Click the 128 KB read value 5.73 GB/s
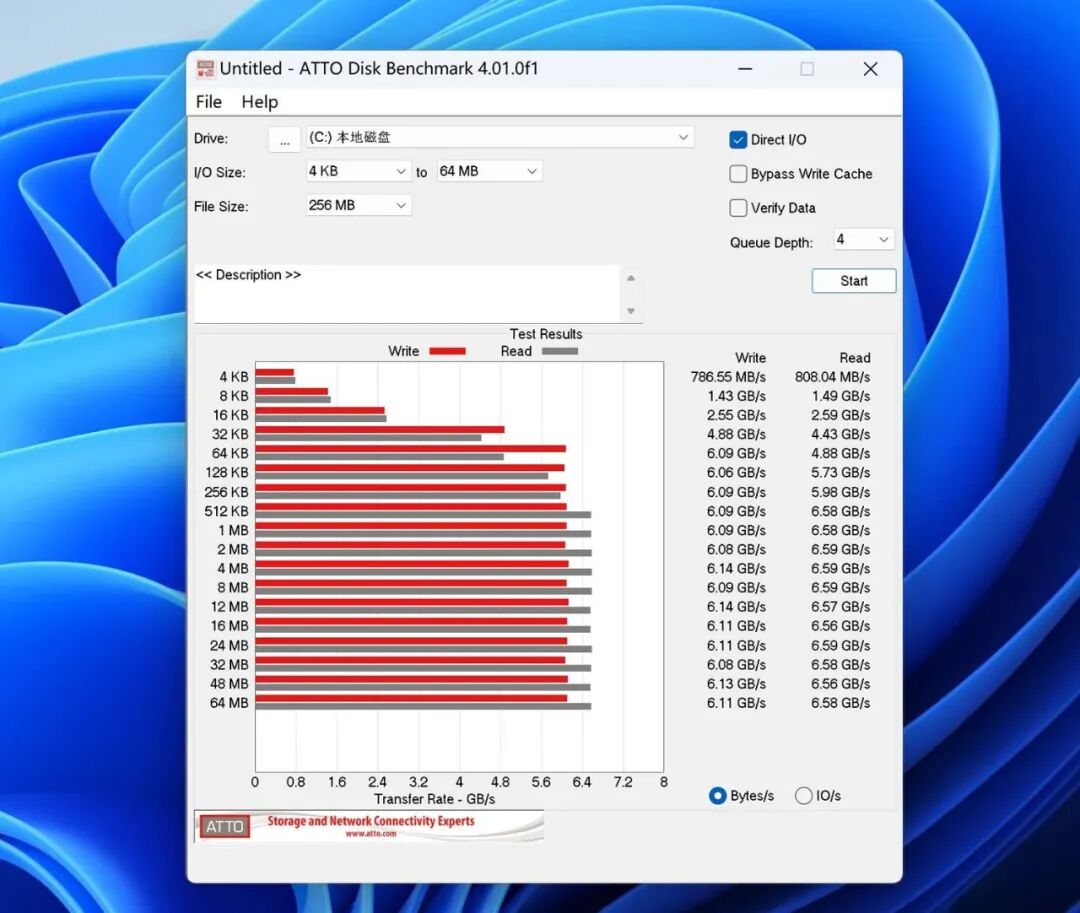1080x913 pixels. pyautogui.click(x=840, y=472)
